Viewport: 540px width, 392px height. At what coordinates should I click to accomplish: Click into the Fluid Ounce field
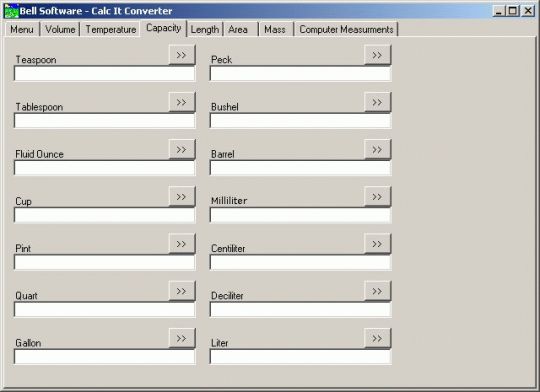pos(104,168)
